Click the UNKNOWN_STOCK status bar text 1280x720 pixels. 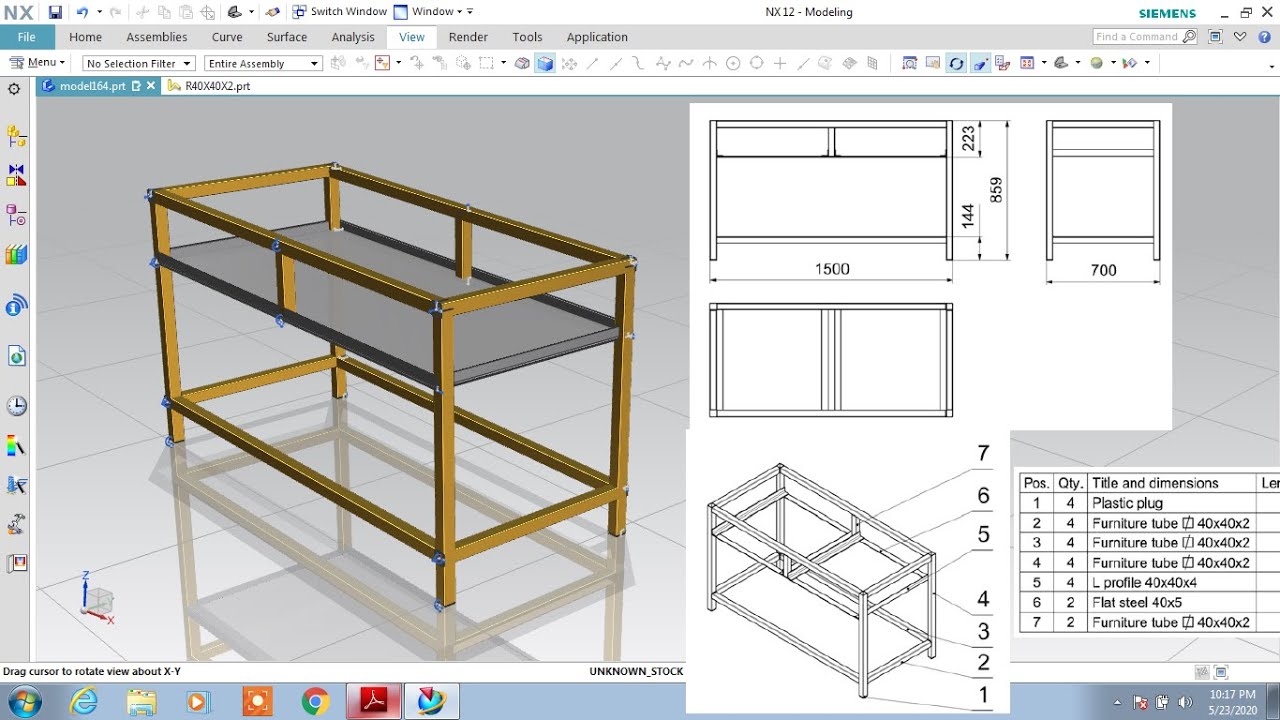click(x=636, y=671)
